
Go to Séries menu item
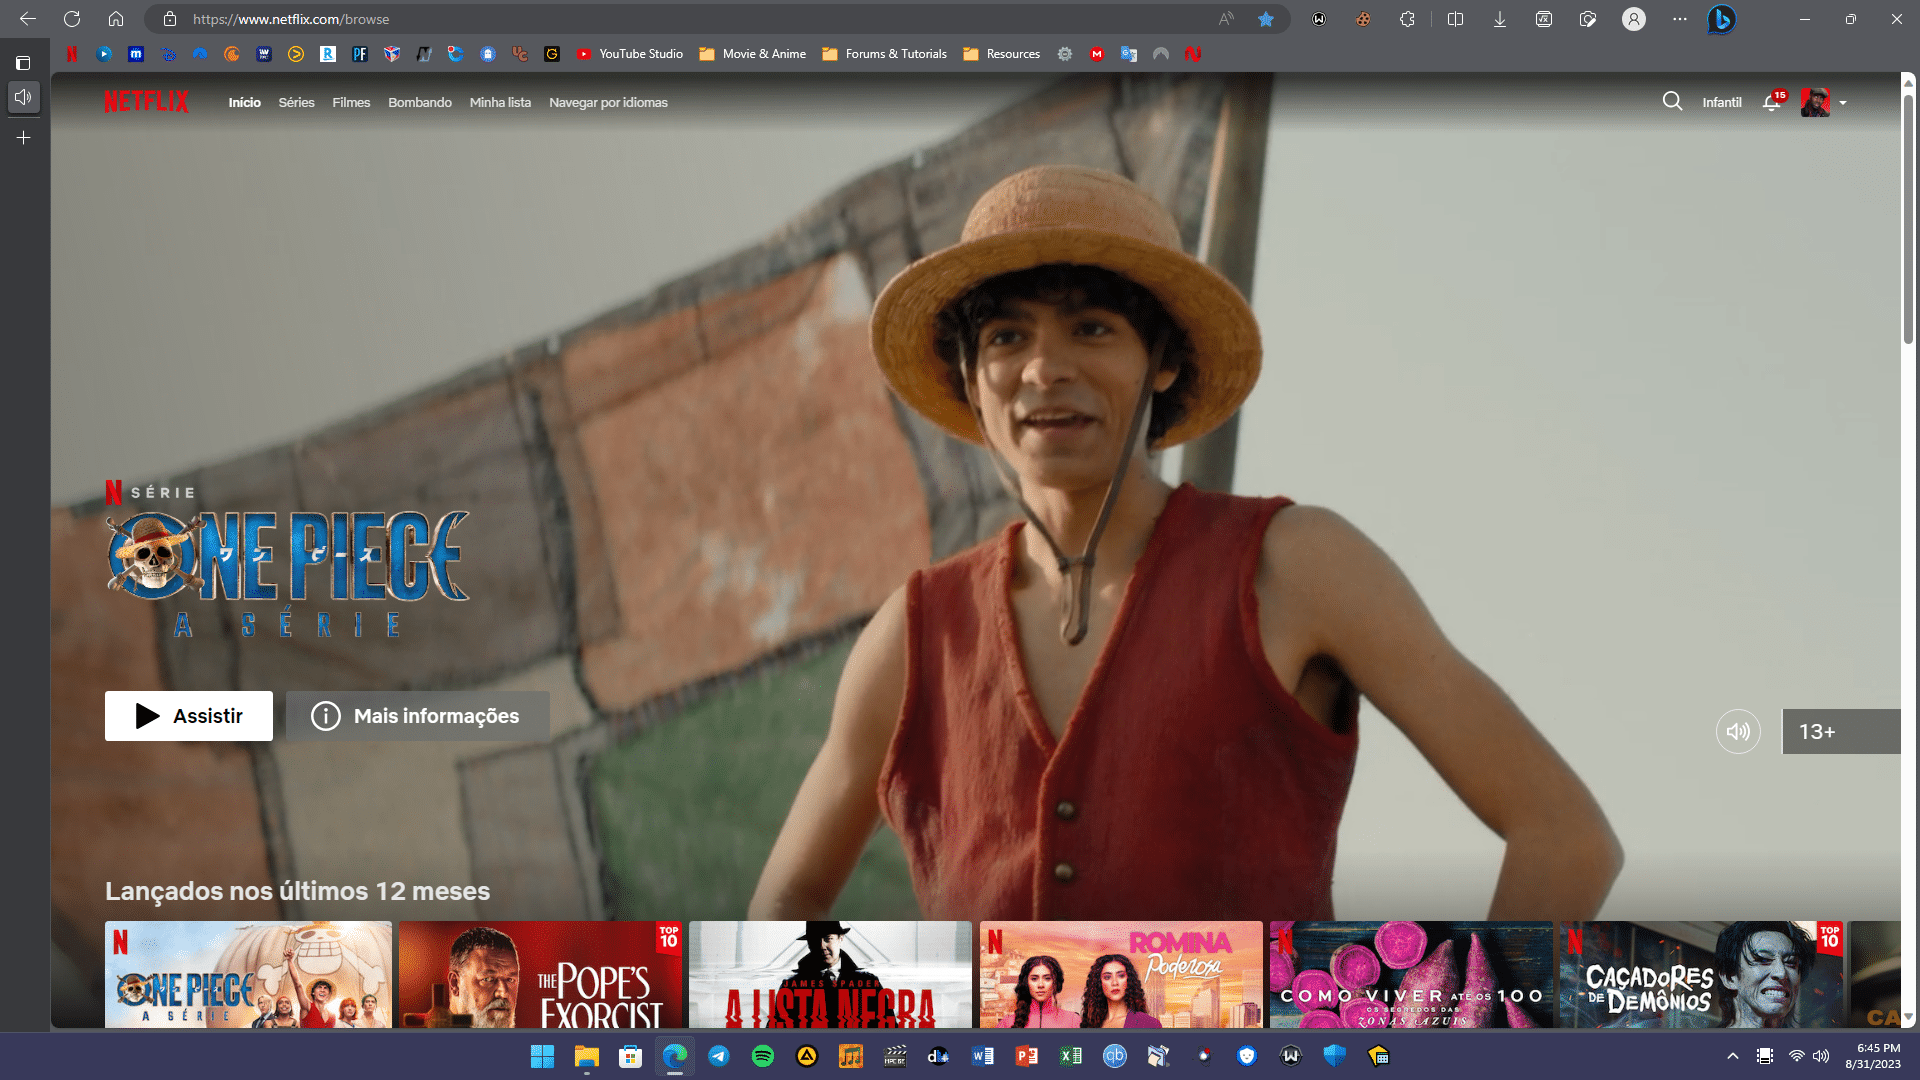pyautogui.click(x=296, y=103)
